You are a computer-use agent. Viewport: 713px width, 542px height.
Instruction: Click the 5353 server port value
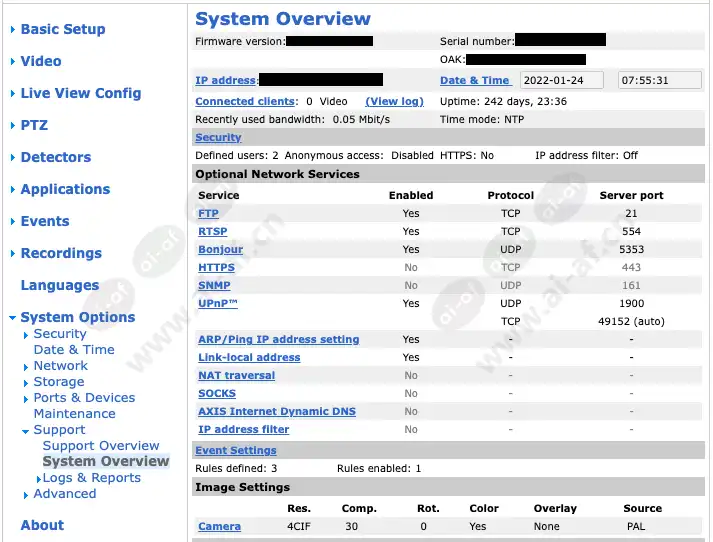click(631, 250)
